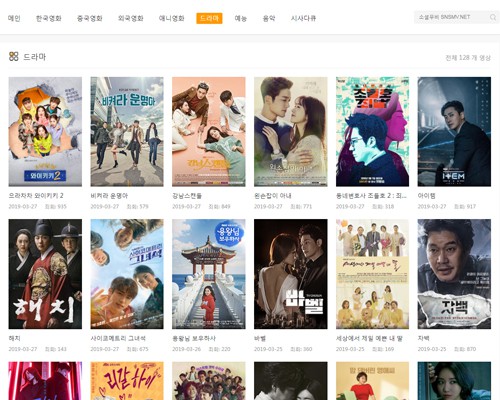Open the 와이키키 2 poster thumbnail

[45, 132]
